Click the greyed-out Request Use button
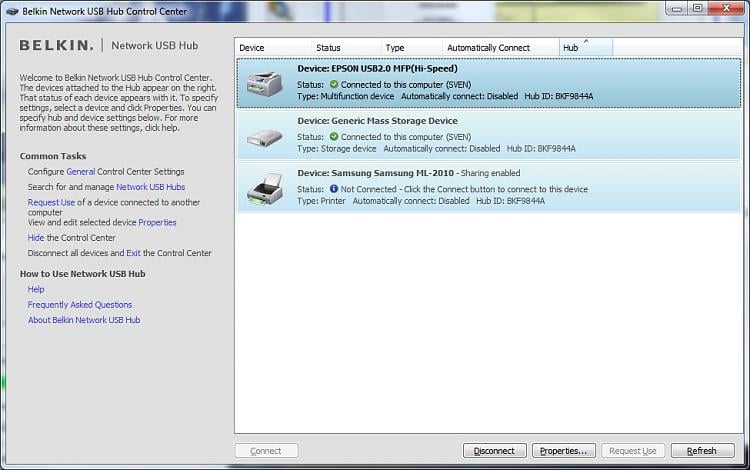The width and height of the screenshot is (750, 470). pos(633,450)
